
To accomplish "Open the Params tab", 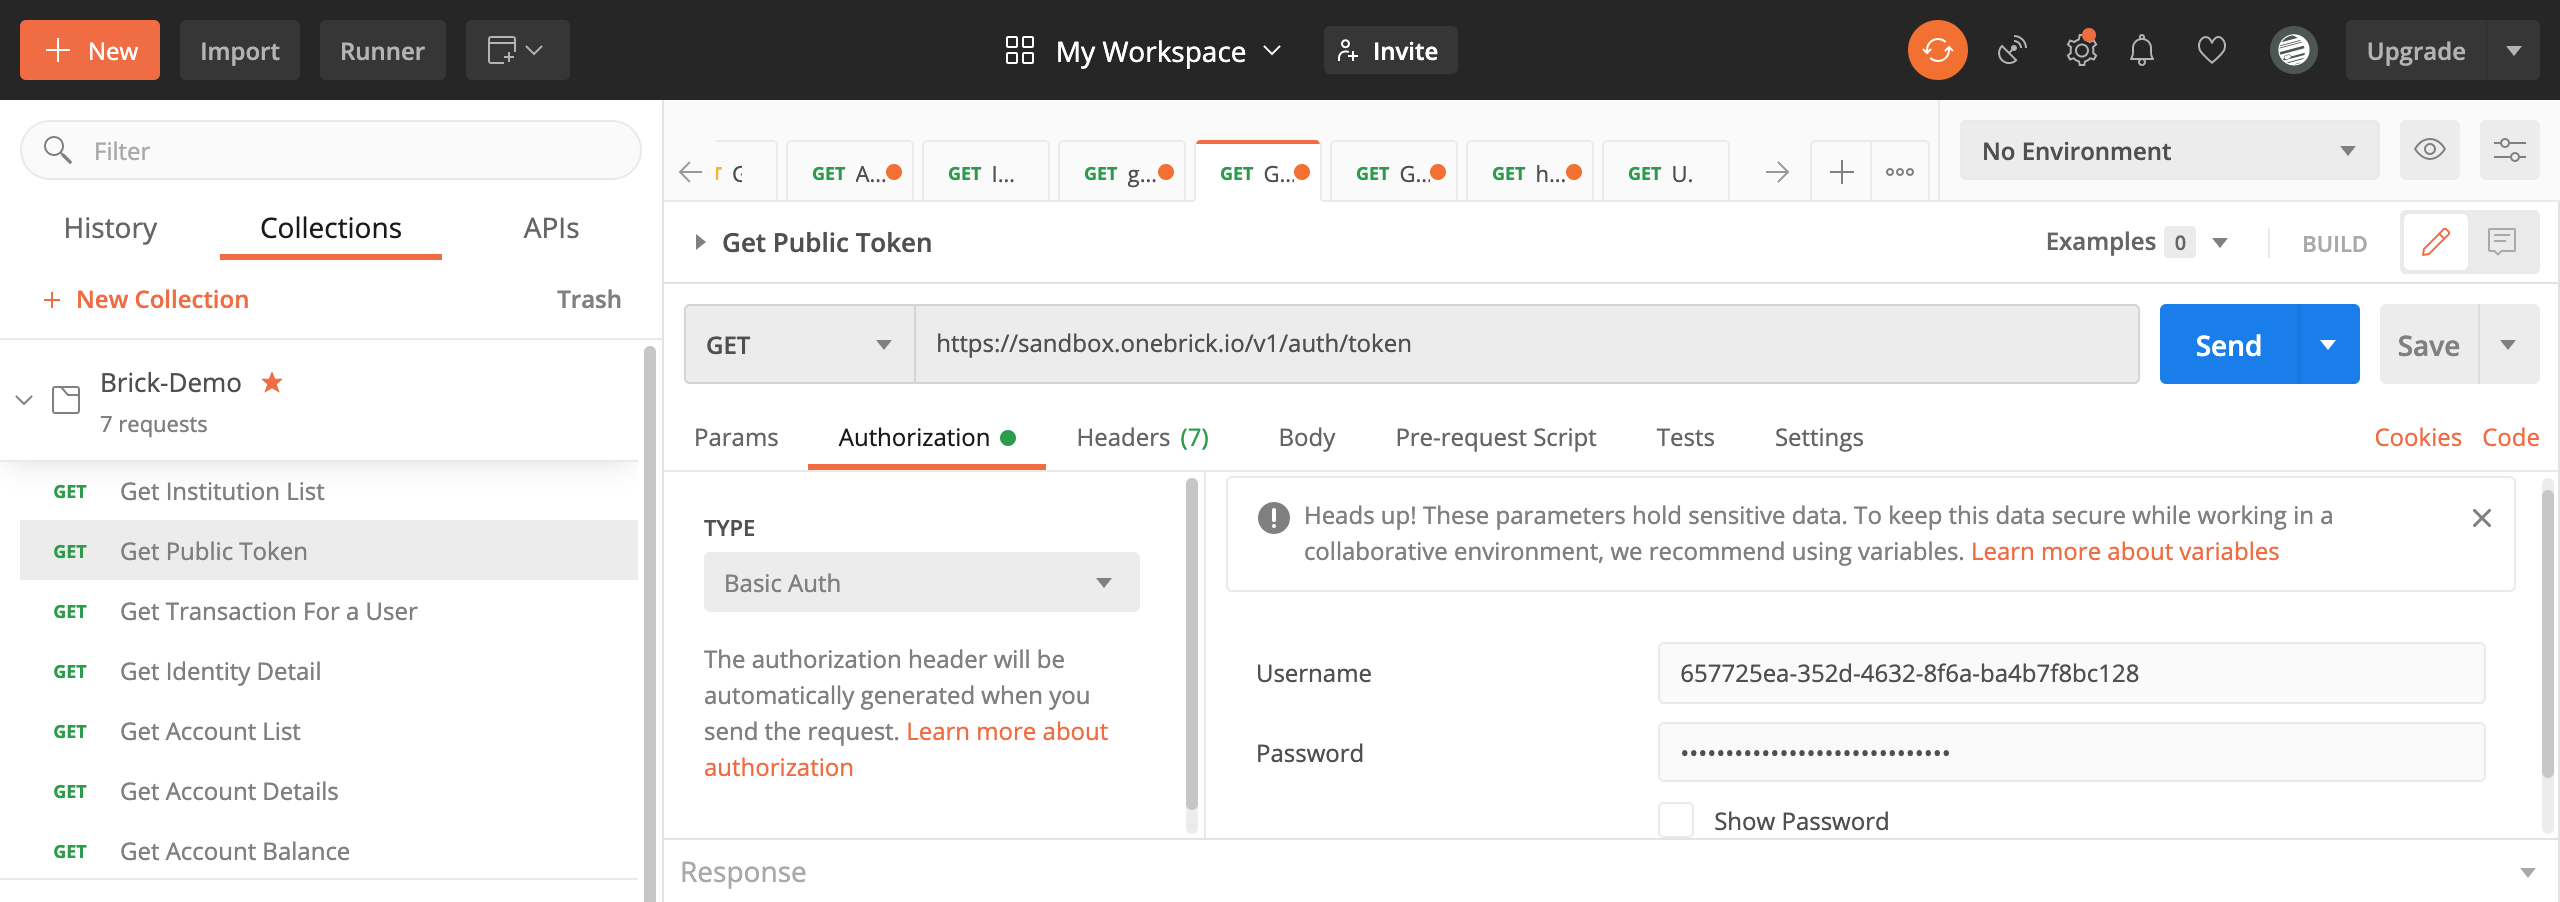I will (736, 438).
